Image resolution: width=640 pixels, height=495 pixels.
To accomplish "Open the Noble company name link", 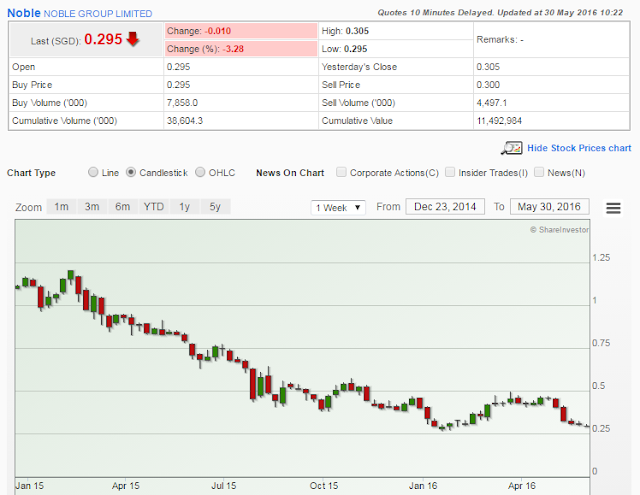I will click(x=24, y=13).
